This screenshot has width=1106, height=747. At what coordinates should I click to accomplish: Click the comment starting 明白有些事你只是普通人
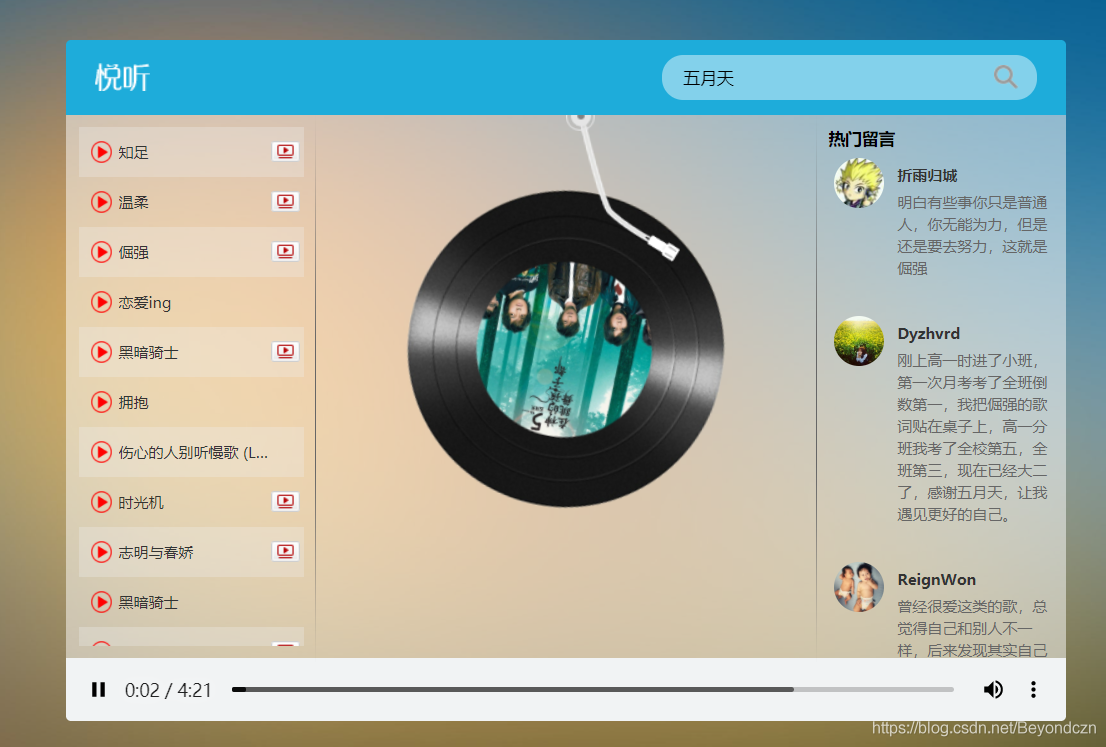pos(972,236)
